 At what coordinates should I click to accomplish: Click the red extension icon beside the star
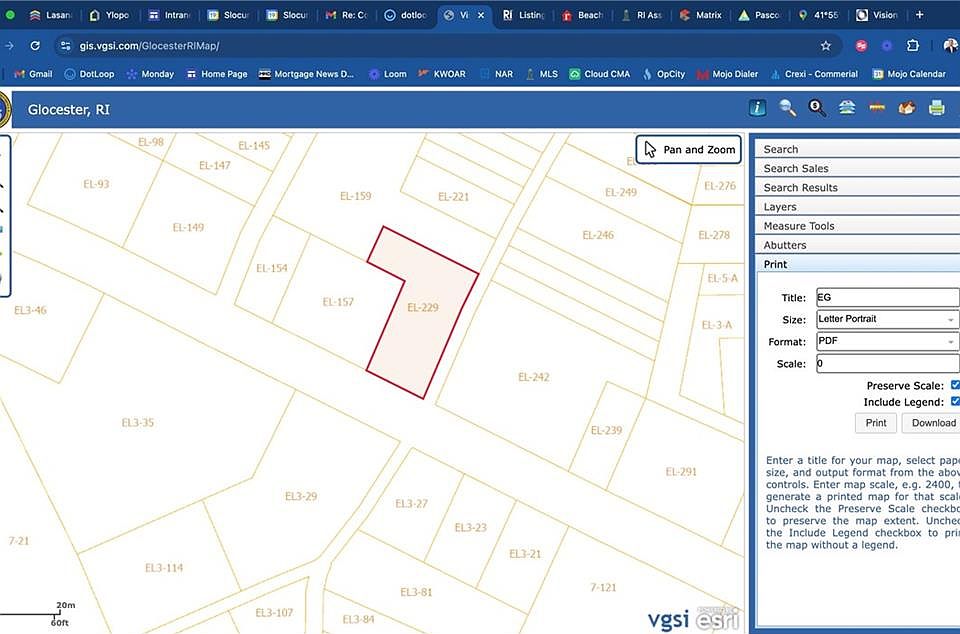(861, 46)
